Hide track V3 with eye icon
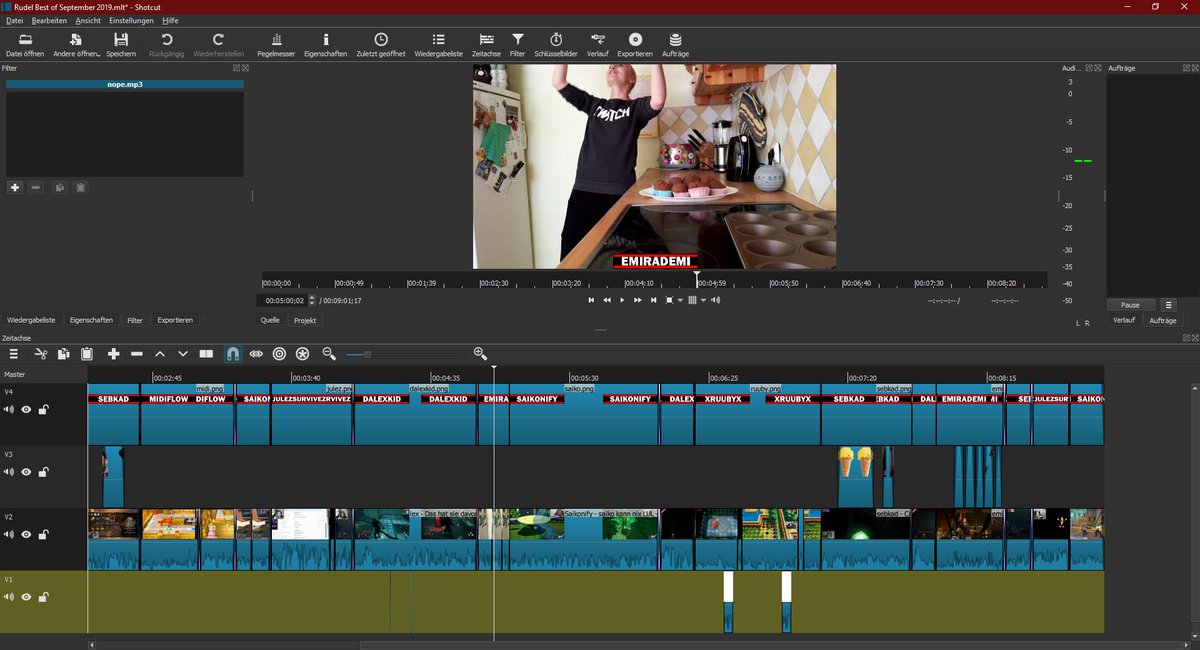The width and height of the screenshot is (1200, 650). pyautogui.click(x=26, y=472)
